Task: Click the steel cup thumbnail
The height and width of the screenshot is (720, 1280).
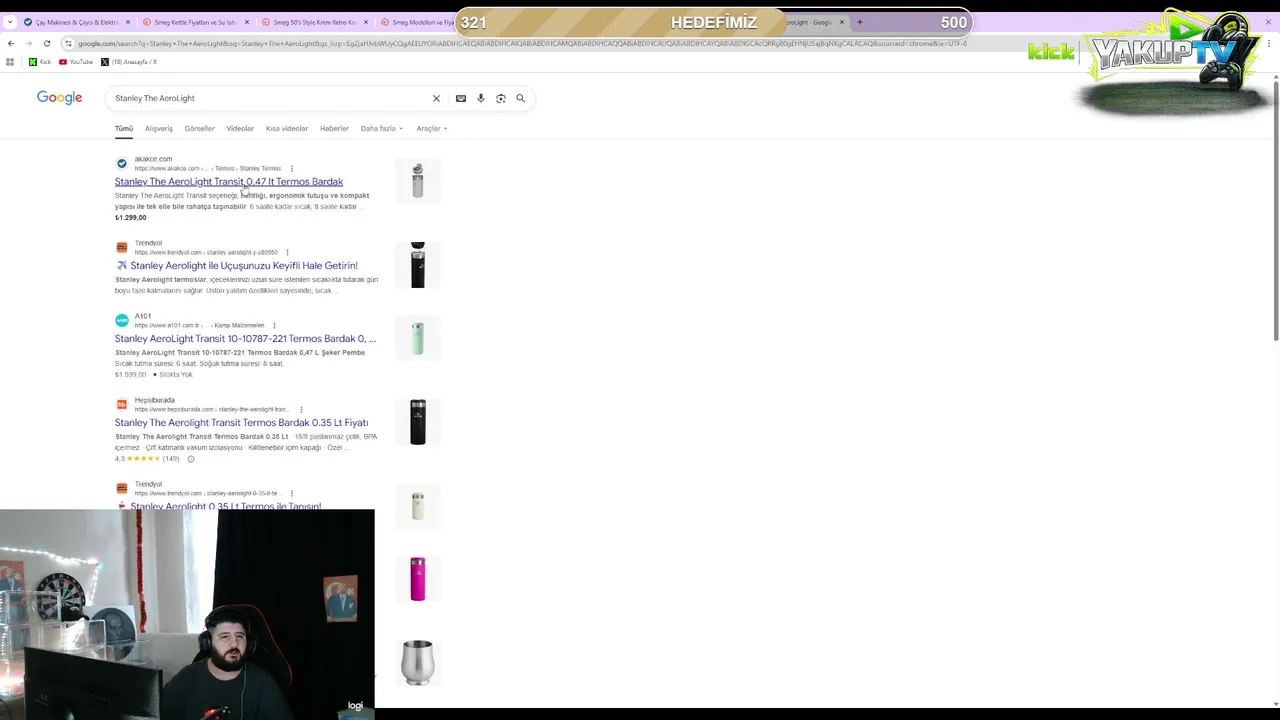Action: coord(418,663)
